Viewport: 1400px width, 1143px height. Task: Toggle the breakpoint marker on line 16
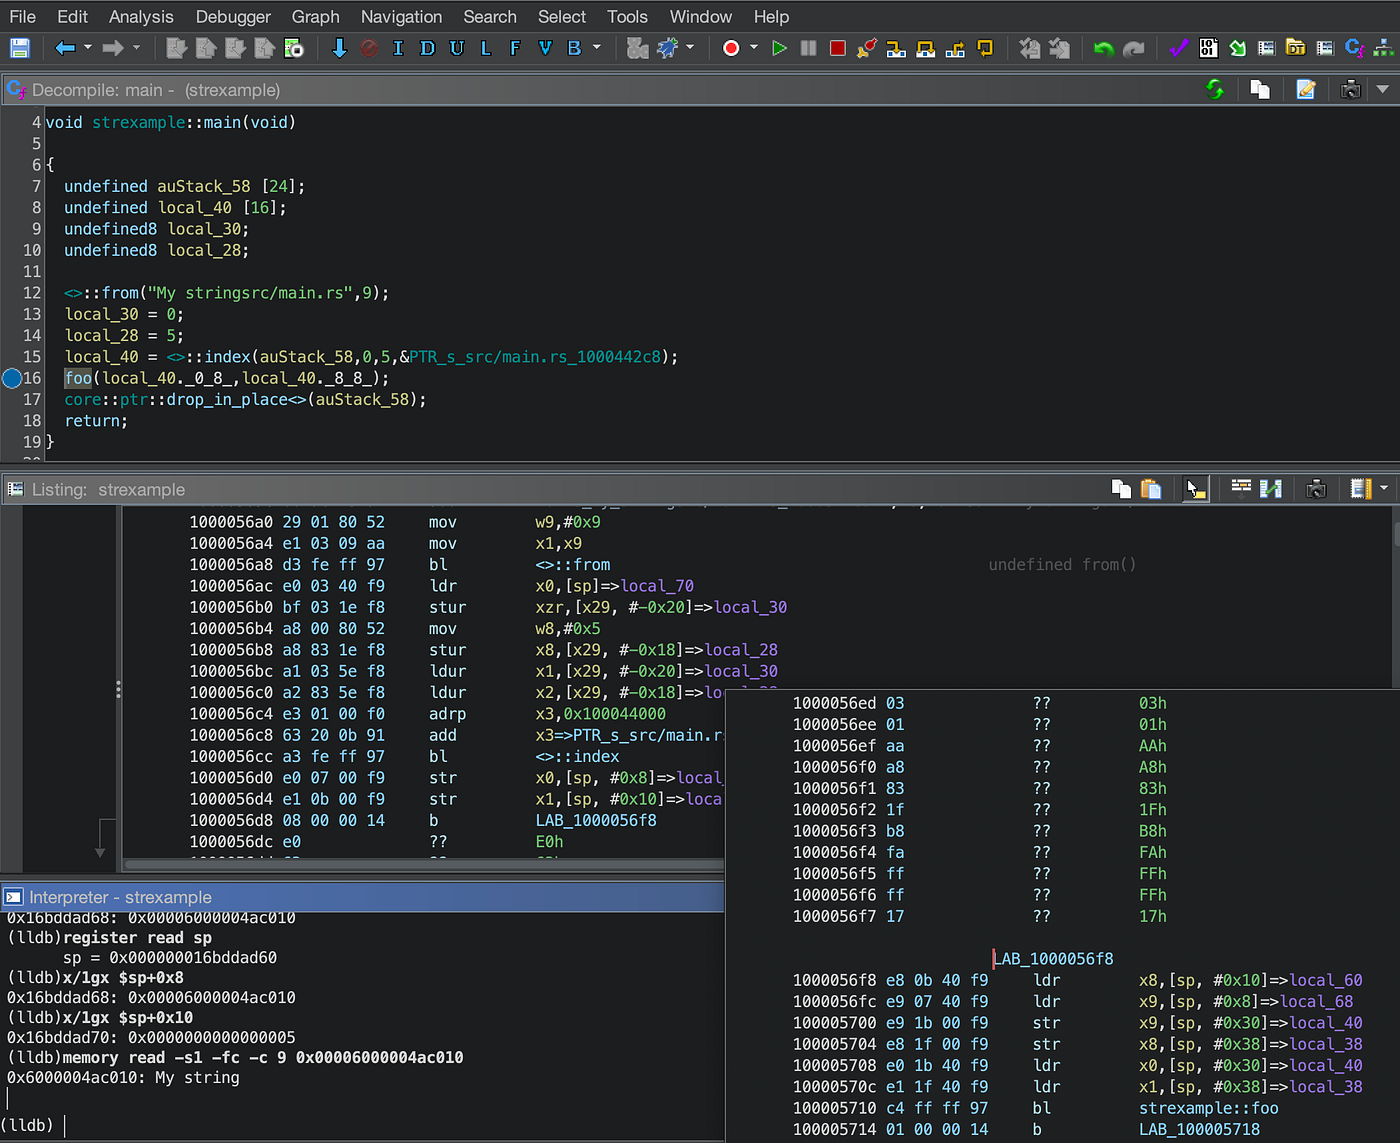tap(12, 378)
